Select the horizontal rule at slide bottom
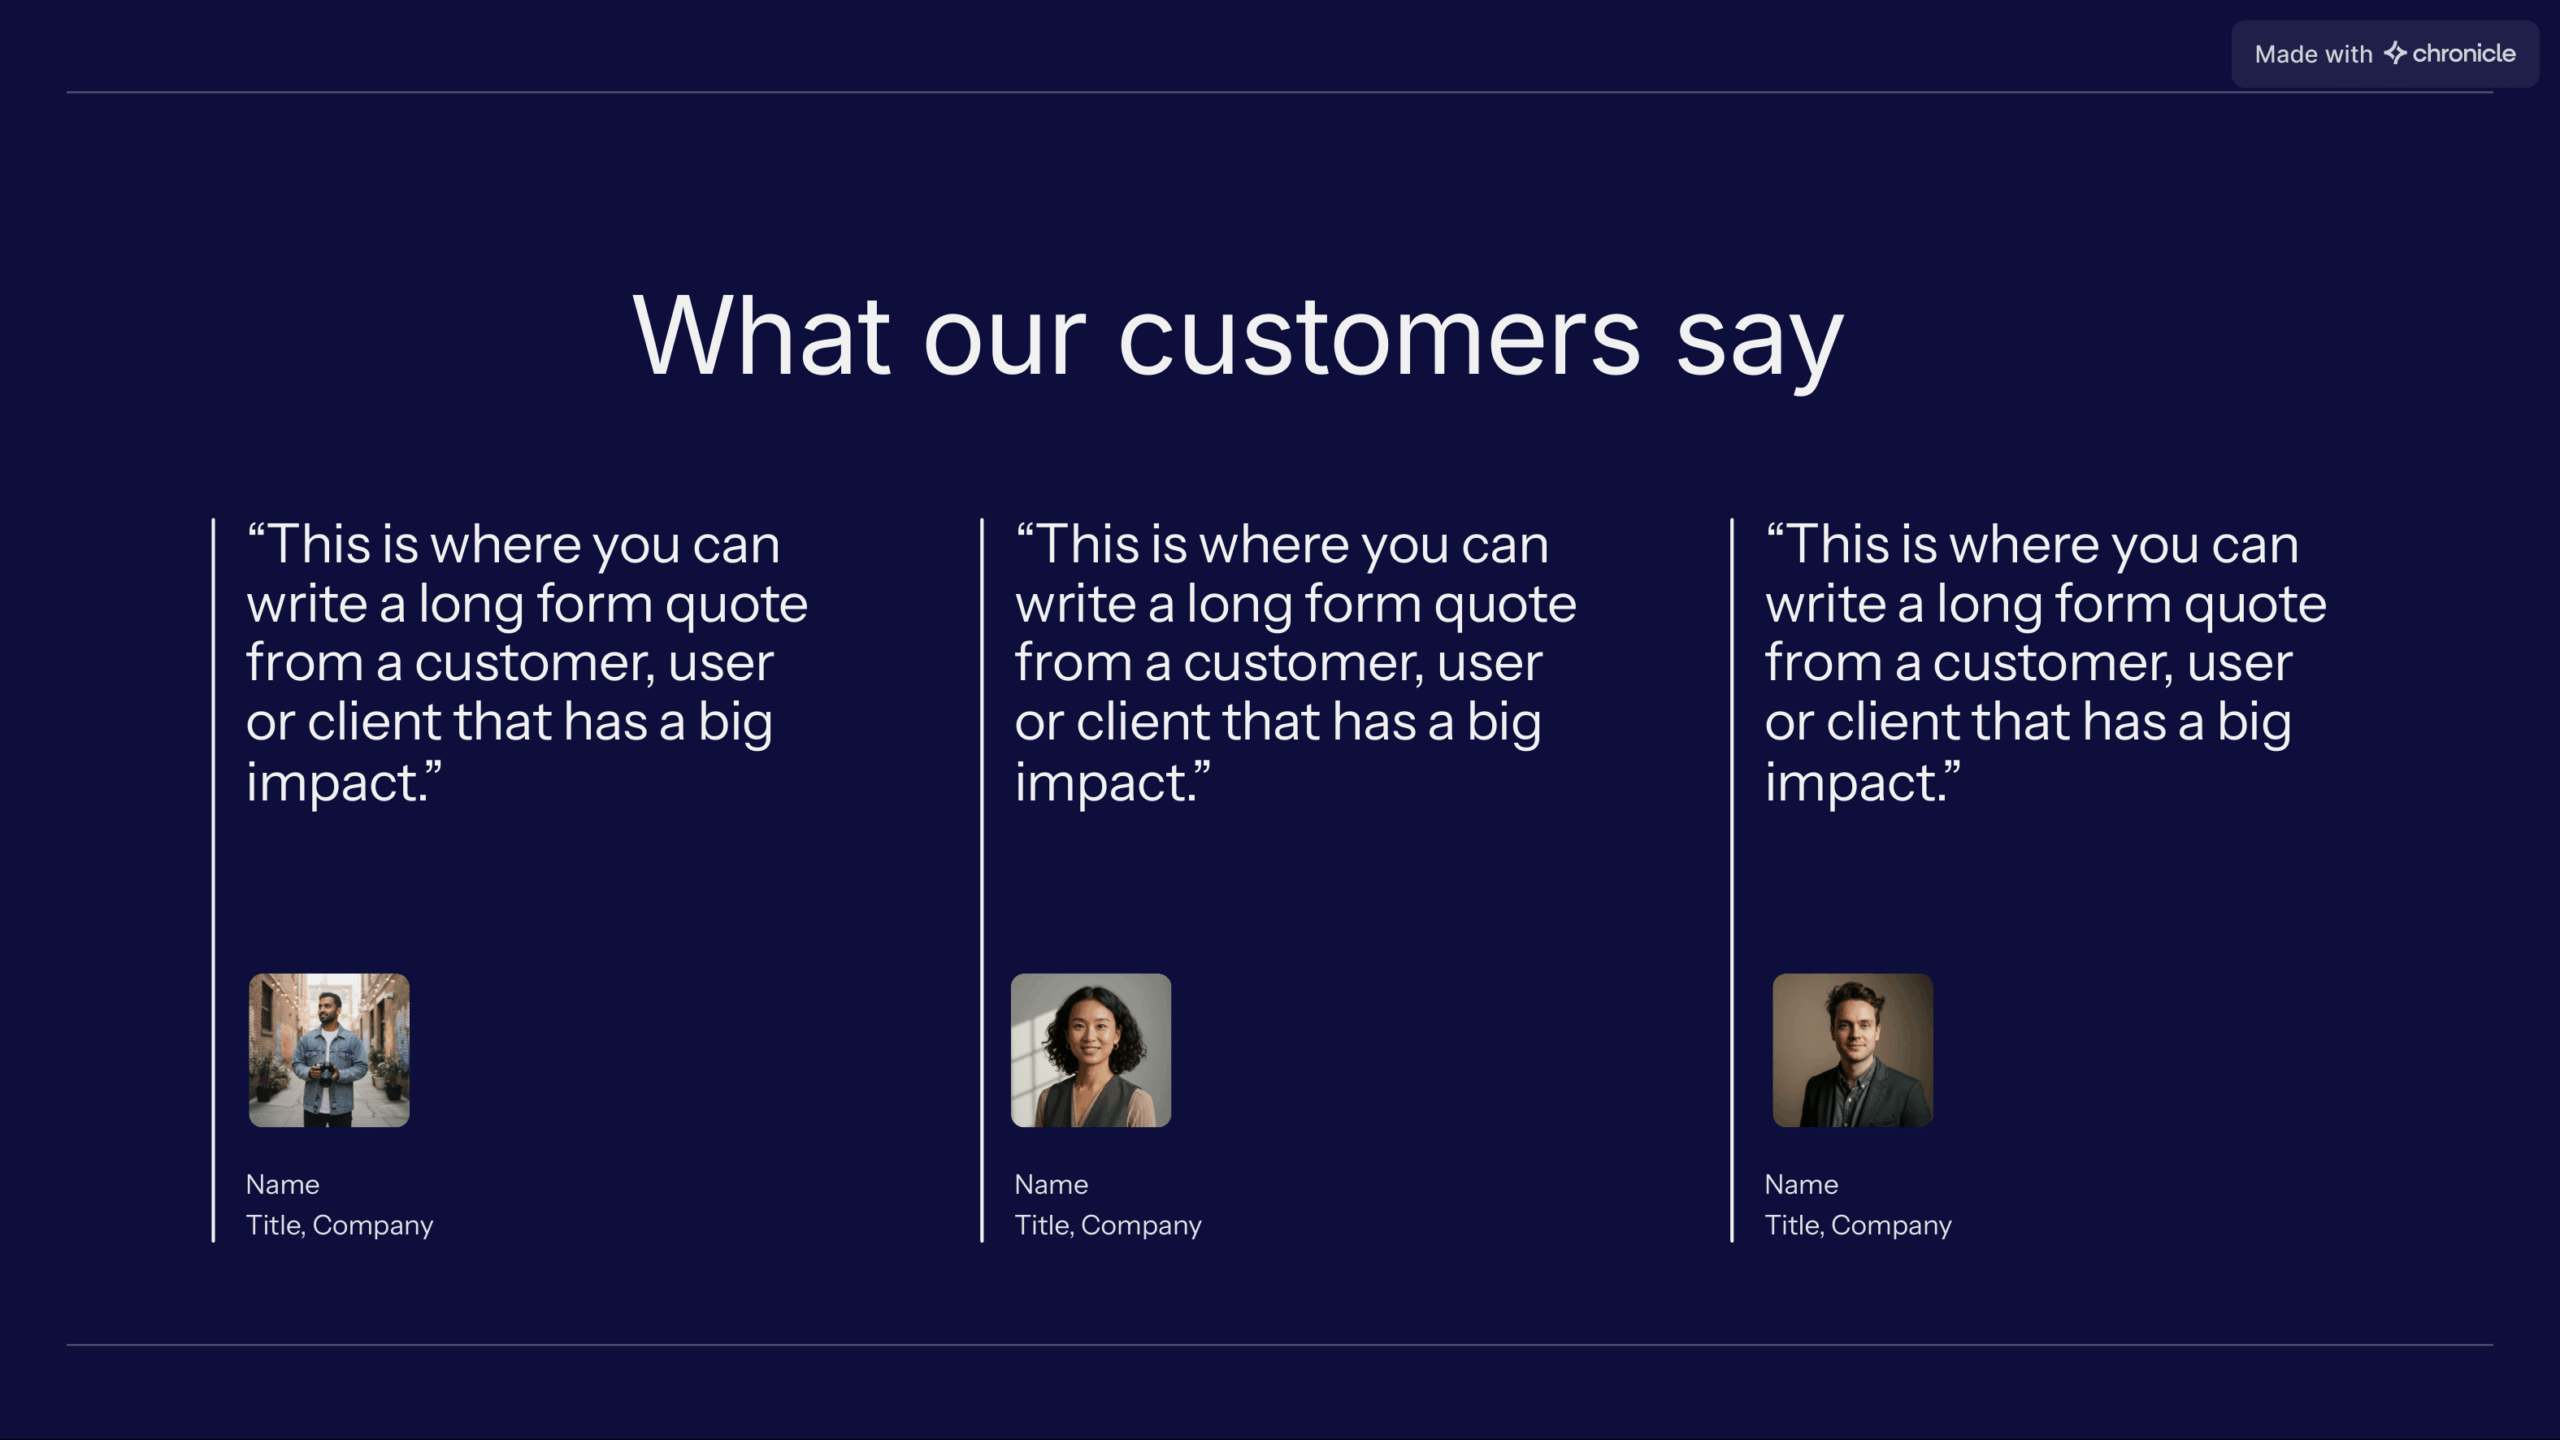The image size is (2560, 1440). pyautogui.click(x=1280, y=1345)
